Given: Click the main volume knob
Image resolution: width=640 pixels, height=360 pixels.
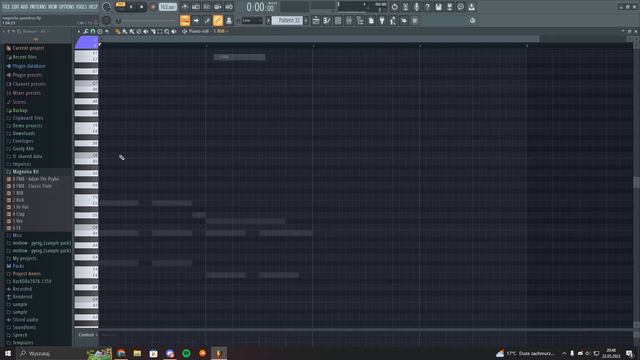Looking at the screenshot, I should click(106, 7).
